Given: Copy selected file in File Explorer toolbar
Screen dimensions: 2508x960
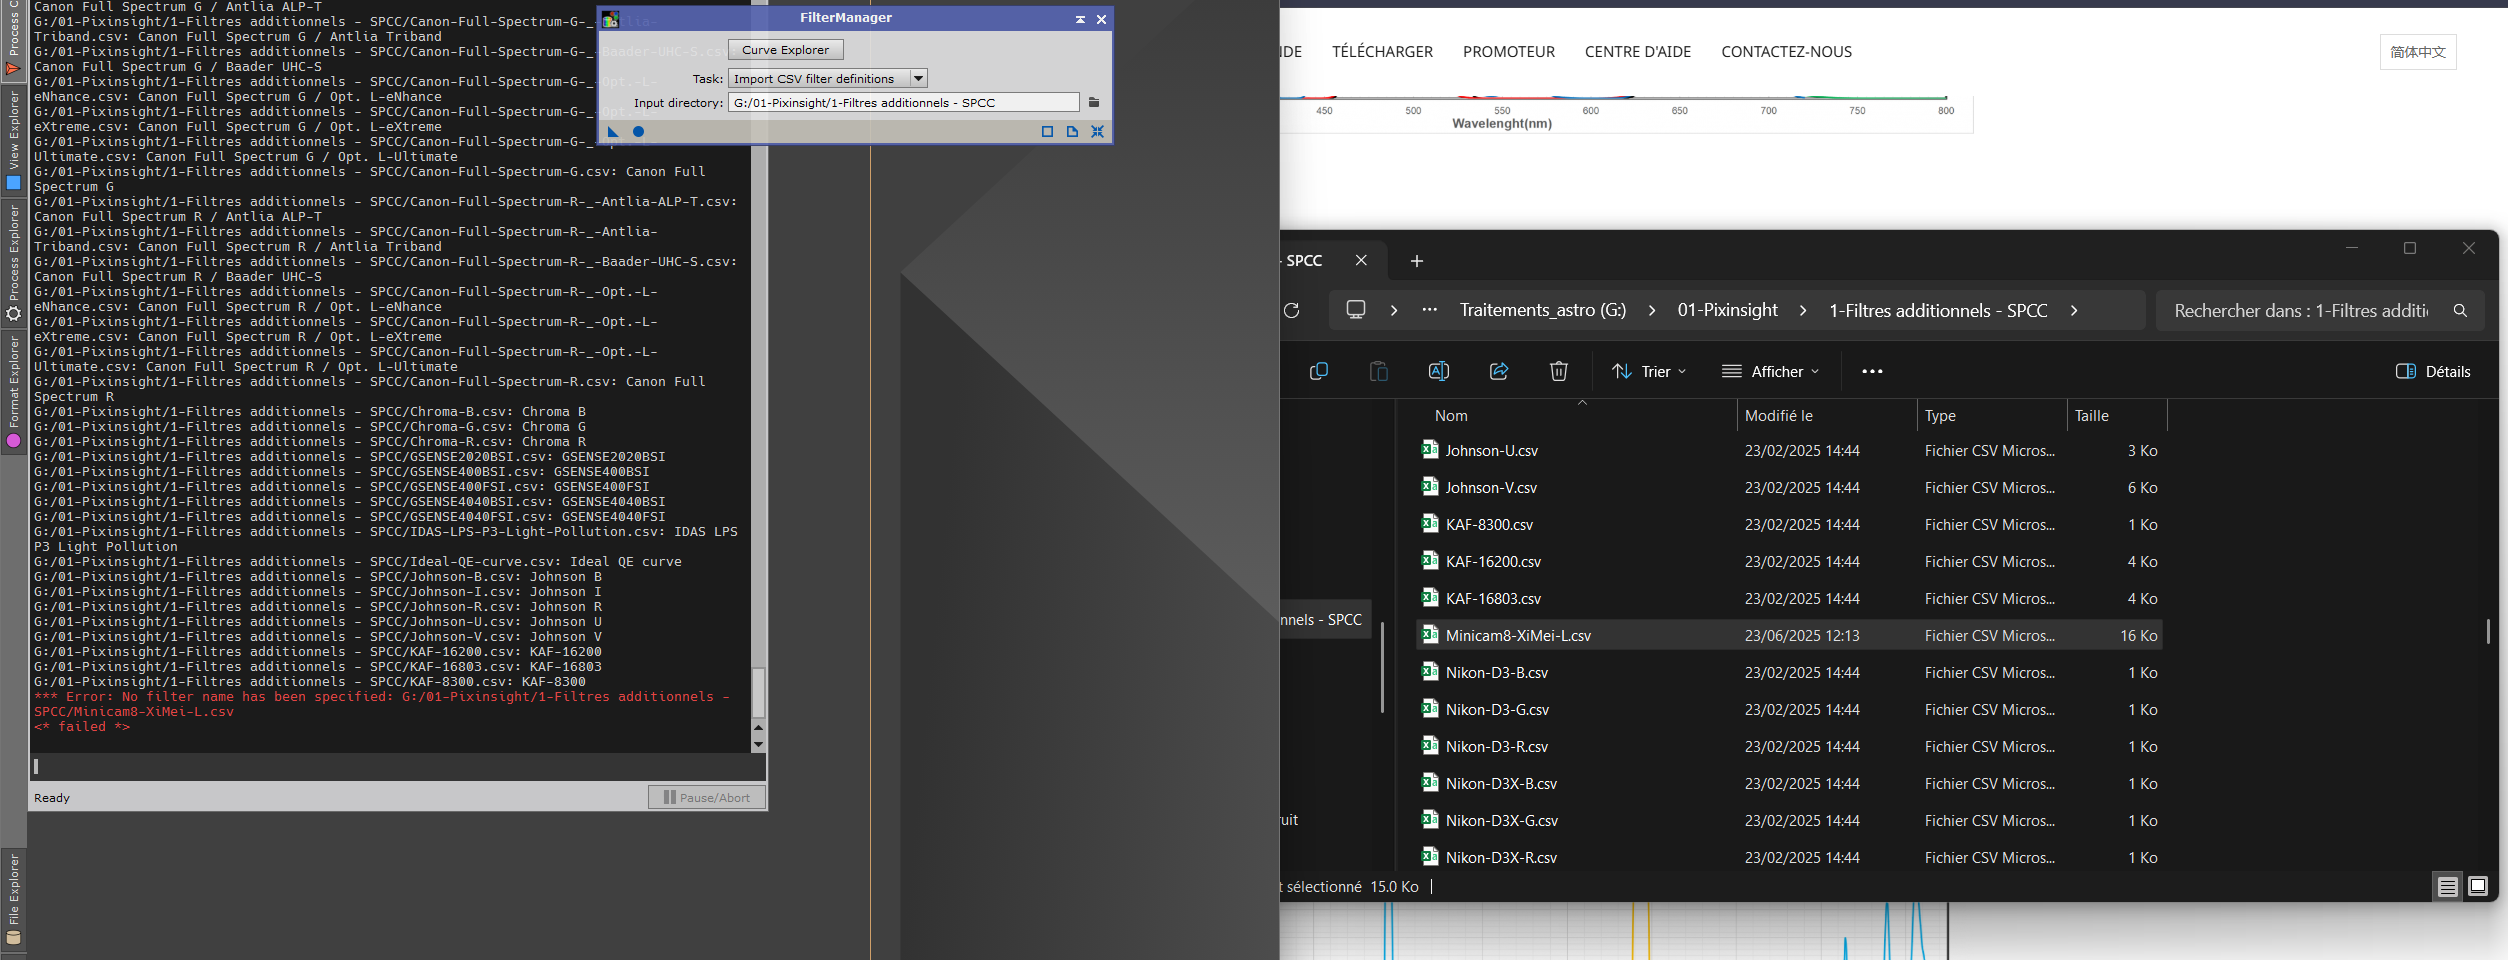Looking at the screenshot, I should pyautogui.click(x=1319, y=371).
